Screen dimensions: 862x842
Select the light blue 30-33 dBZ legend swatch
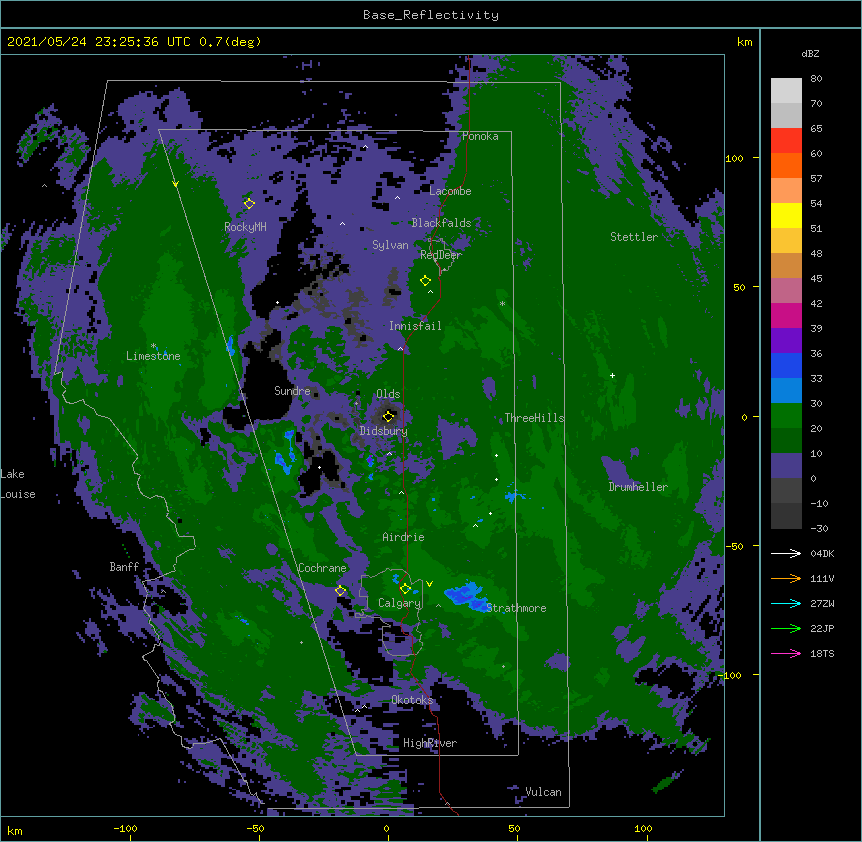click(x=786, y=391)
